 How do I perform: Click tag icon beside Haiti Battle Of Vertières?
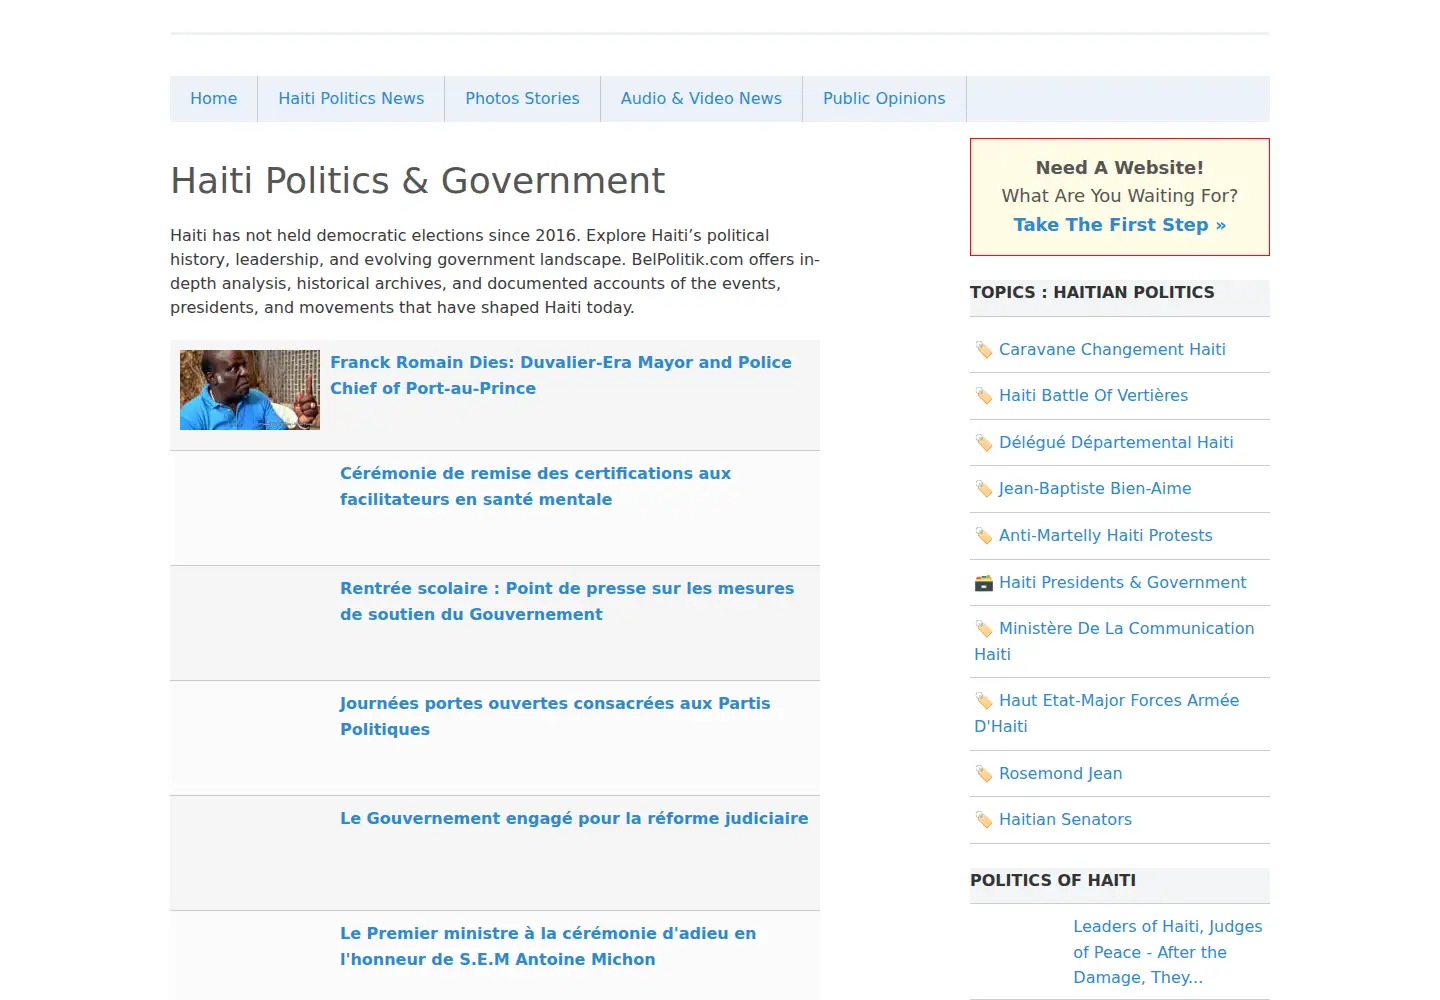tap(984, 396)
